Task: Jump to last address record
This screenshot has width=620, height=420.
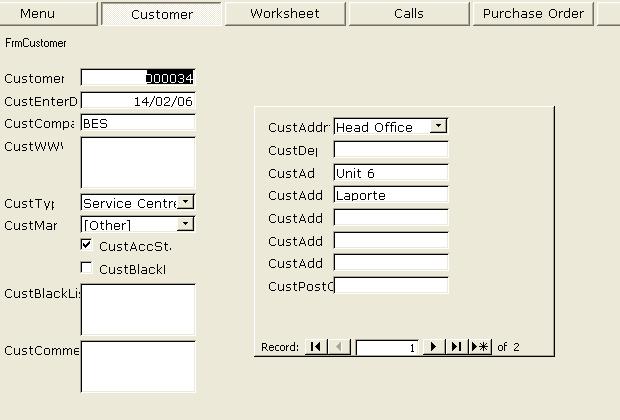Action: [x=456, y=347]
